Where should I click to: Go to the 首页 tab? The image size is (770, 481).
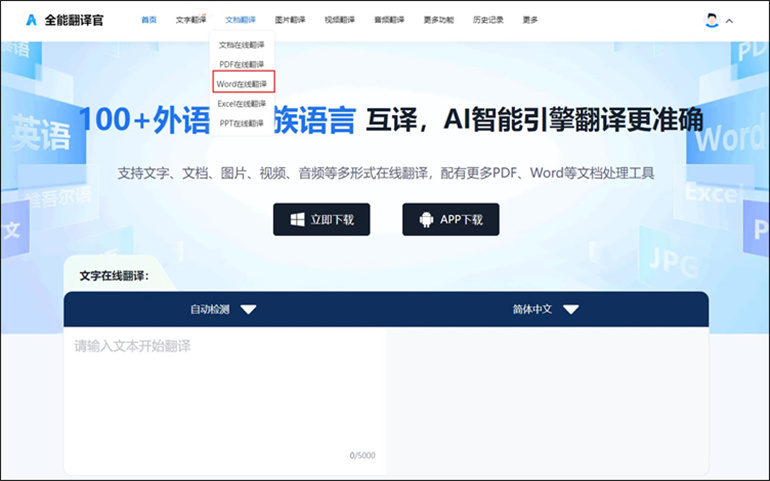pyautogui.click(x=149, y=20)
